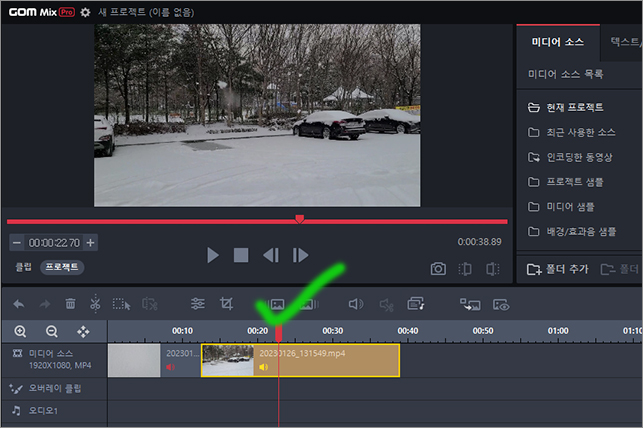This screenshot has height=428, width=643.
Task: Select the 오디오1 track header
Action: pos(55,410)
